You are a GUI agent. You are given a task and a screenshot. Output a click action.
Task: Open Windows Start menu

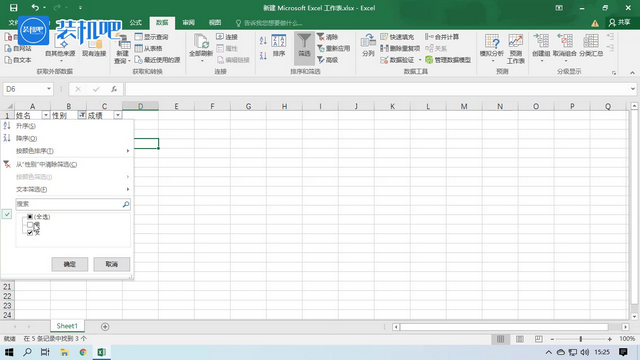click(x=9, y=352)
